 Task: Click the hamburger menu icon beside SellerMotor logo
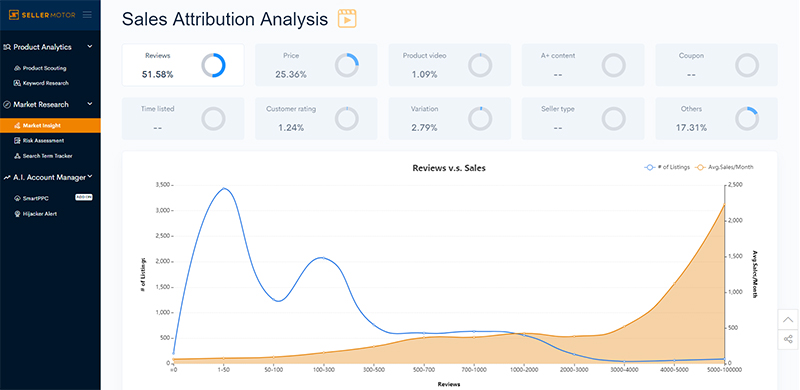click(x=87, y=15)
